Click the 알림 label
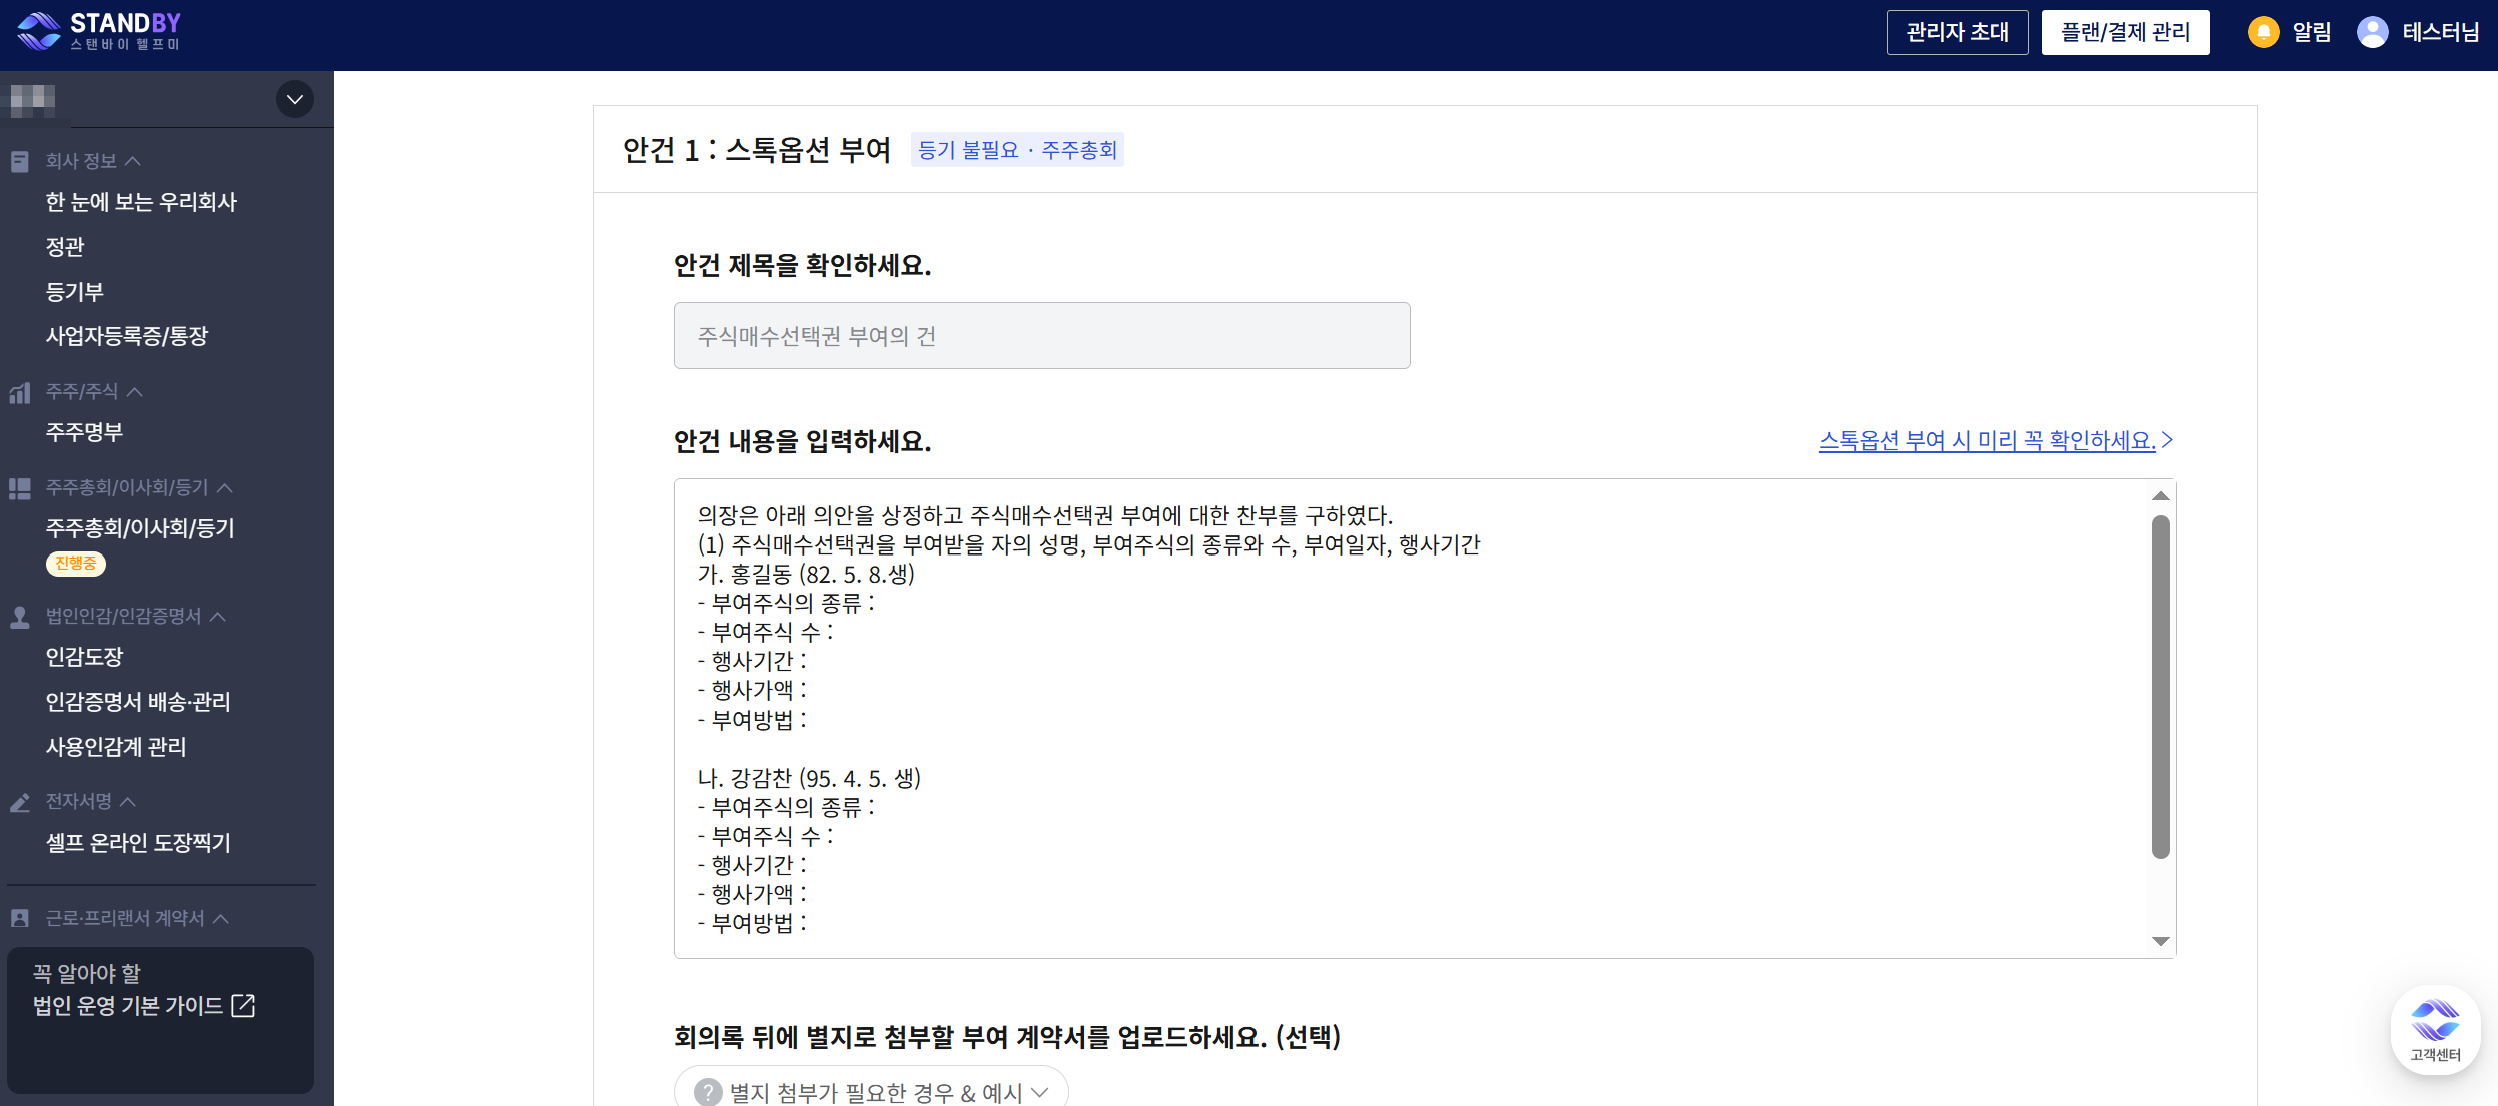 2311,32
